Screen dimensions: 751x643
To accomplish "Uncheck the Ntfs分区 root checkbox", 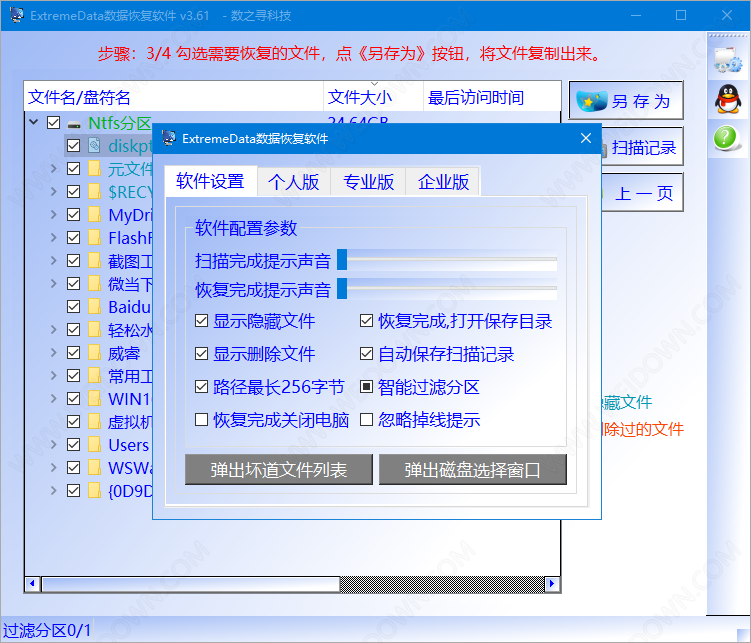I will click(x=54, y=123).
